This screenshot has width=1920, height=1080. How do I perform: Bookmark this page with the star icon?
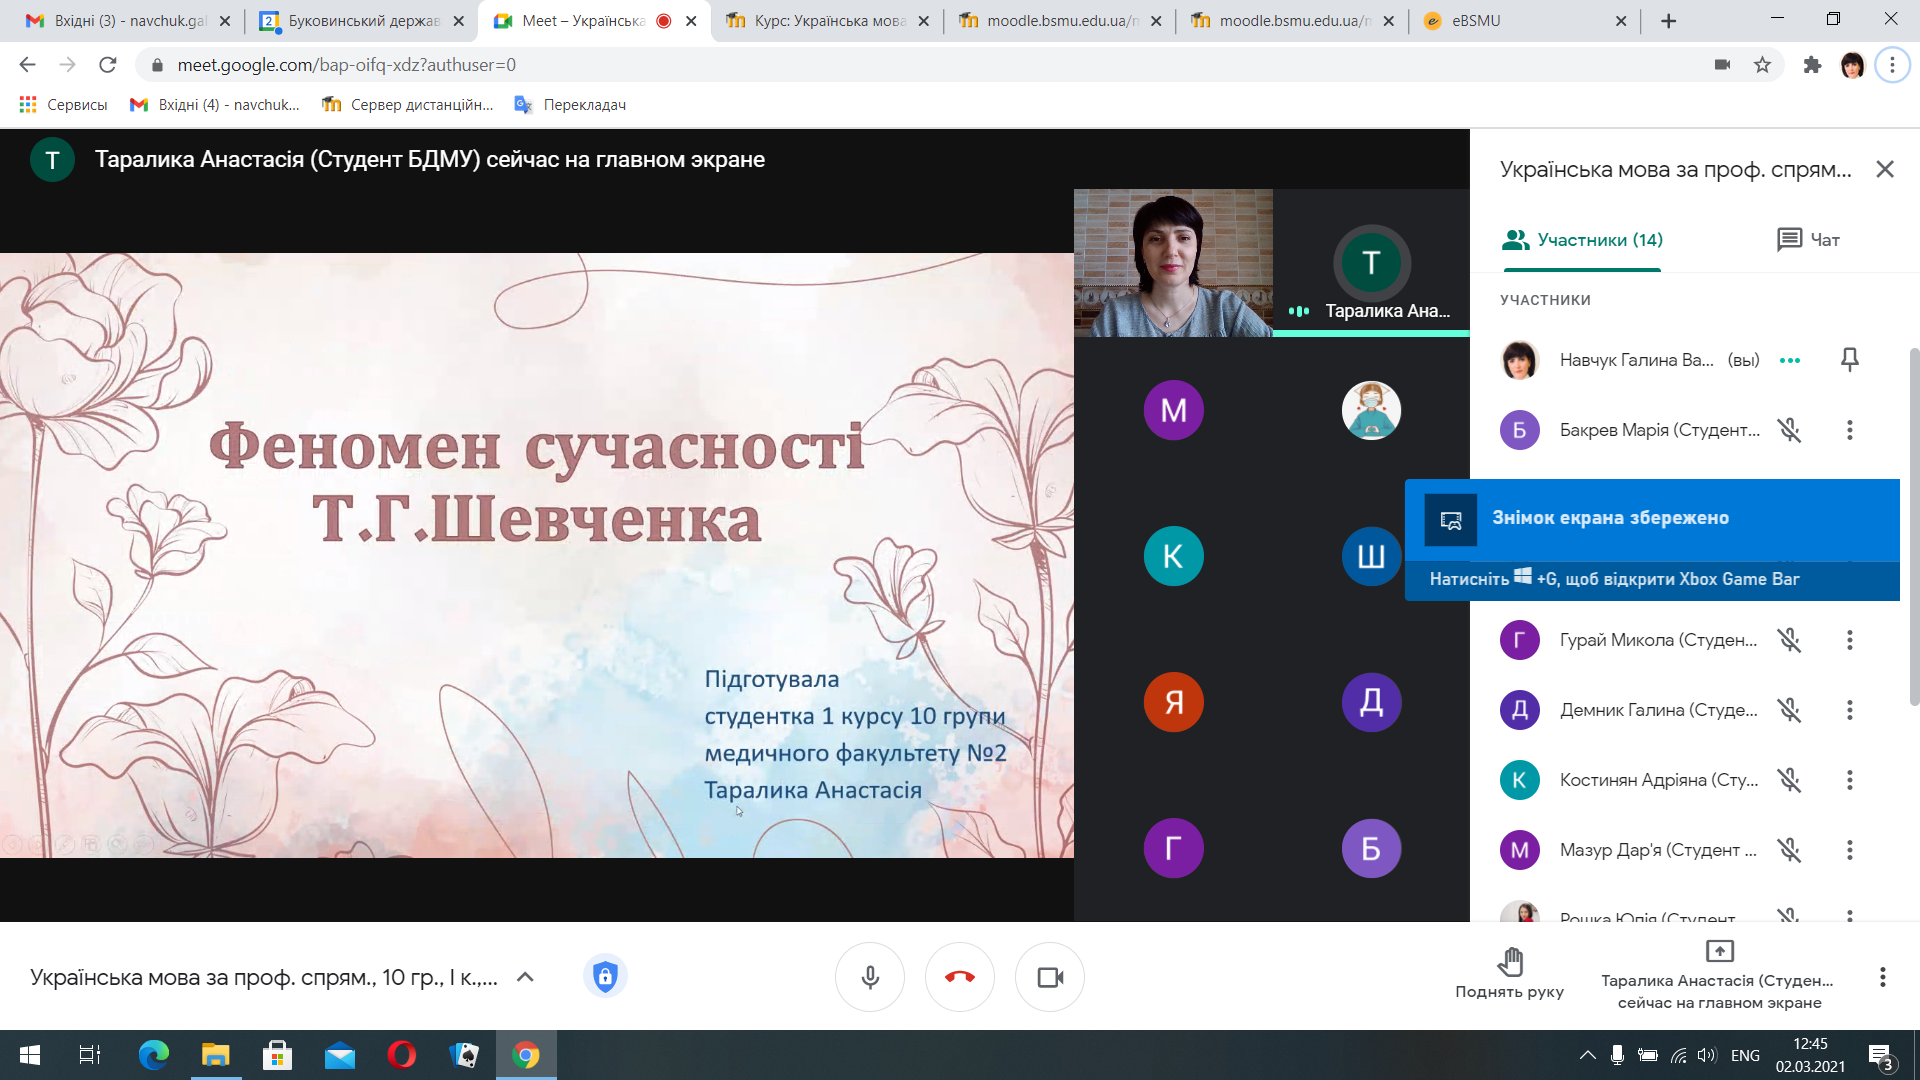pyautogui.click(x=1762, y=65)
